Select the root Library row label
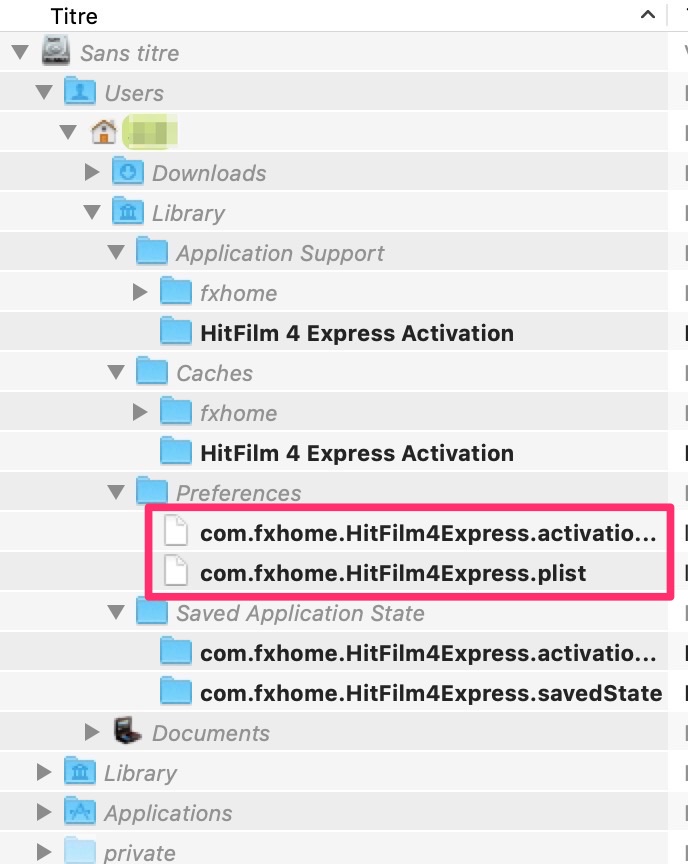Screen dimensions: 688x864 tap(140, 774)
